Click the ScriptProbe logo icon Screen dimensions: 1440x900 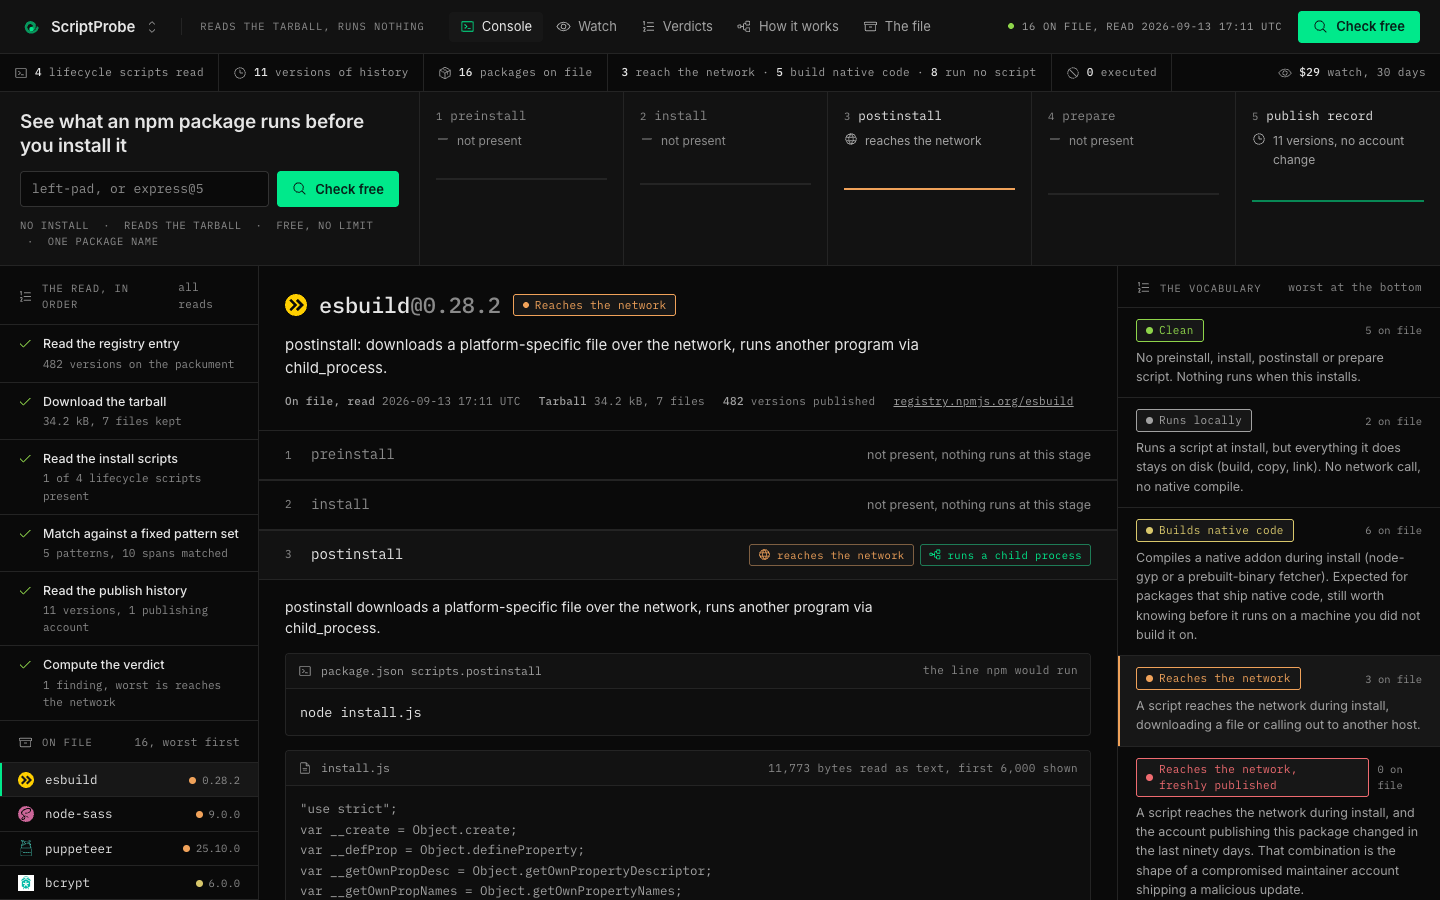[x=31, y=27]
